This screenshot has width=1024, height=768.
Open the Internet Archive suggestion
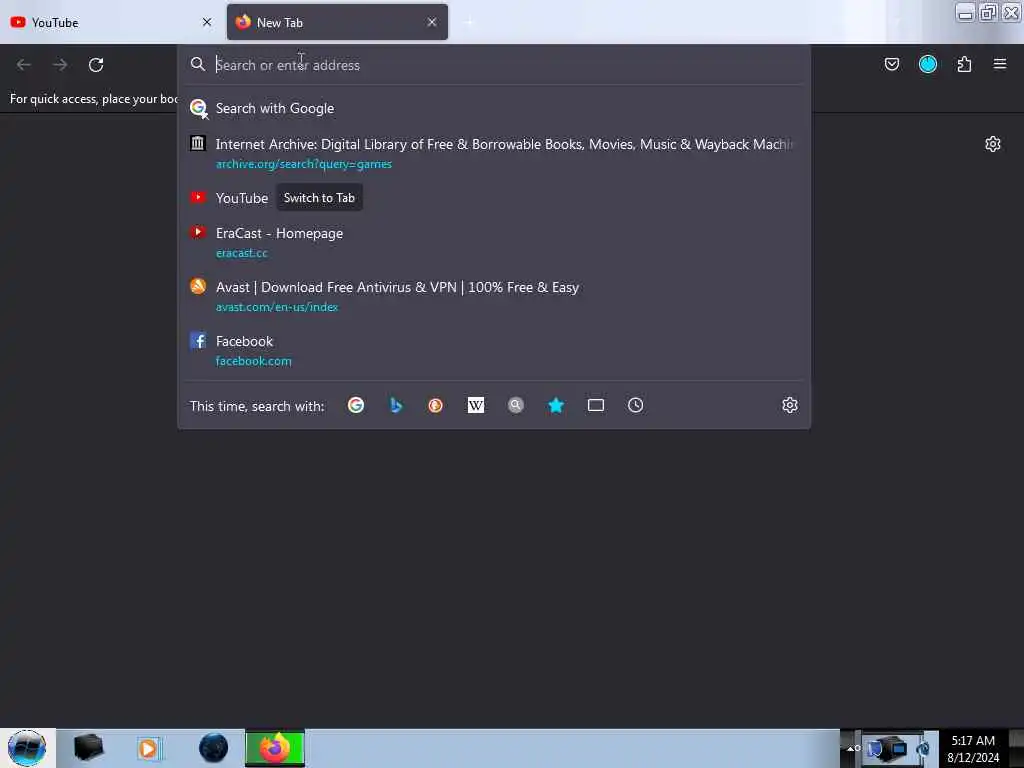494,153
